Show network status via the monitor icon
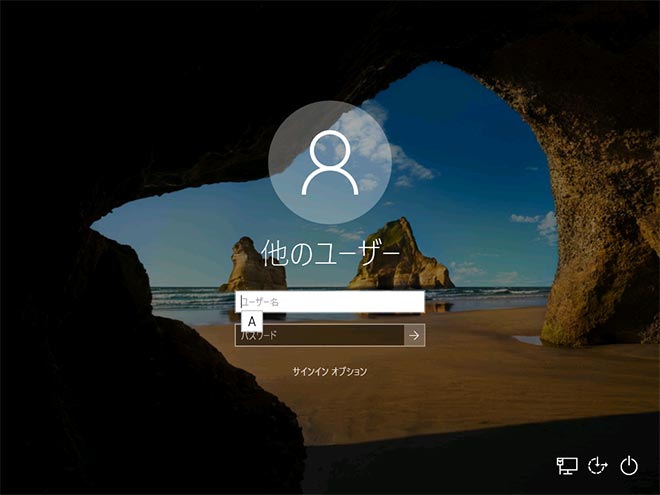The image size is (660, 495). click(567, 465)
